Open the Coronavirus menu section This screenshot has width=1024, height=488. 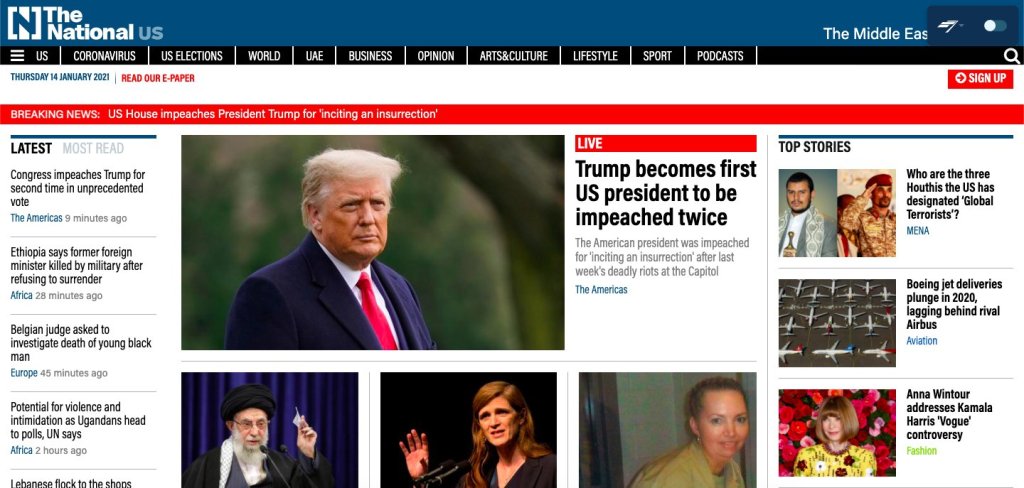click(x=104, y=56)
